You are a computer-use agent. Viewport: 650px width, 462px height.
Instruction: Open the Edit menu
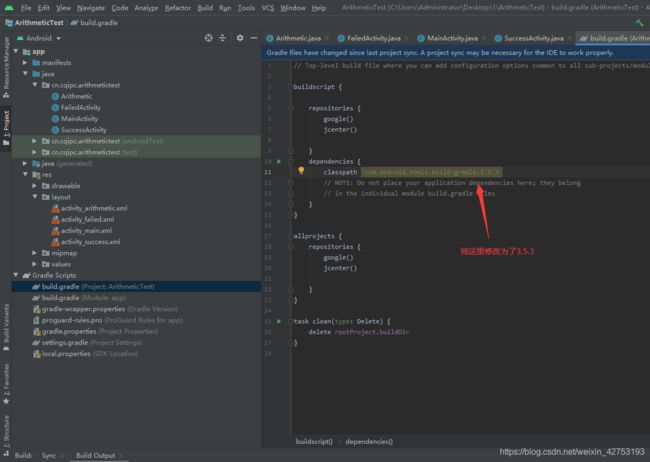[43, 8]
